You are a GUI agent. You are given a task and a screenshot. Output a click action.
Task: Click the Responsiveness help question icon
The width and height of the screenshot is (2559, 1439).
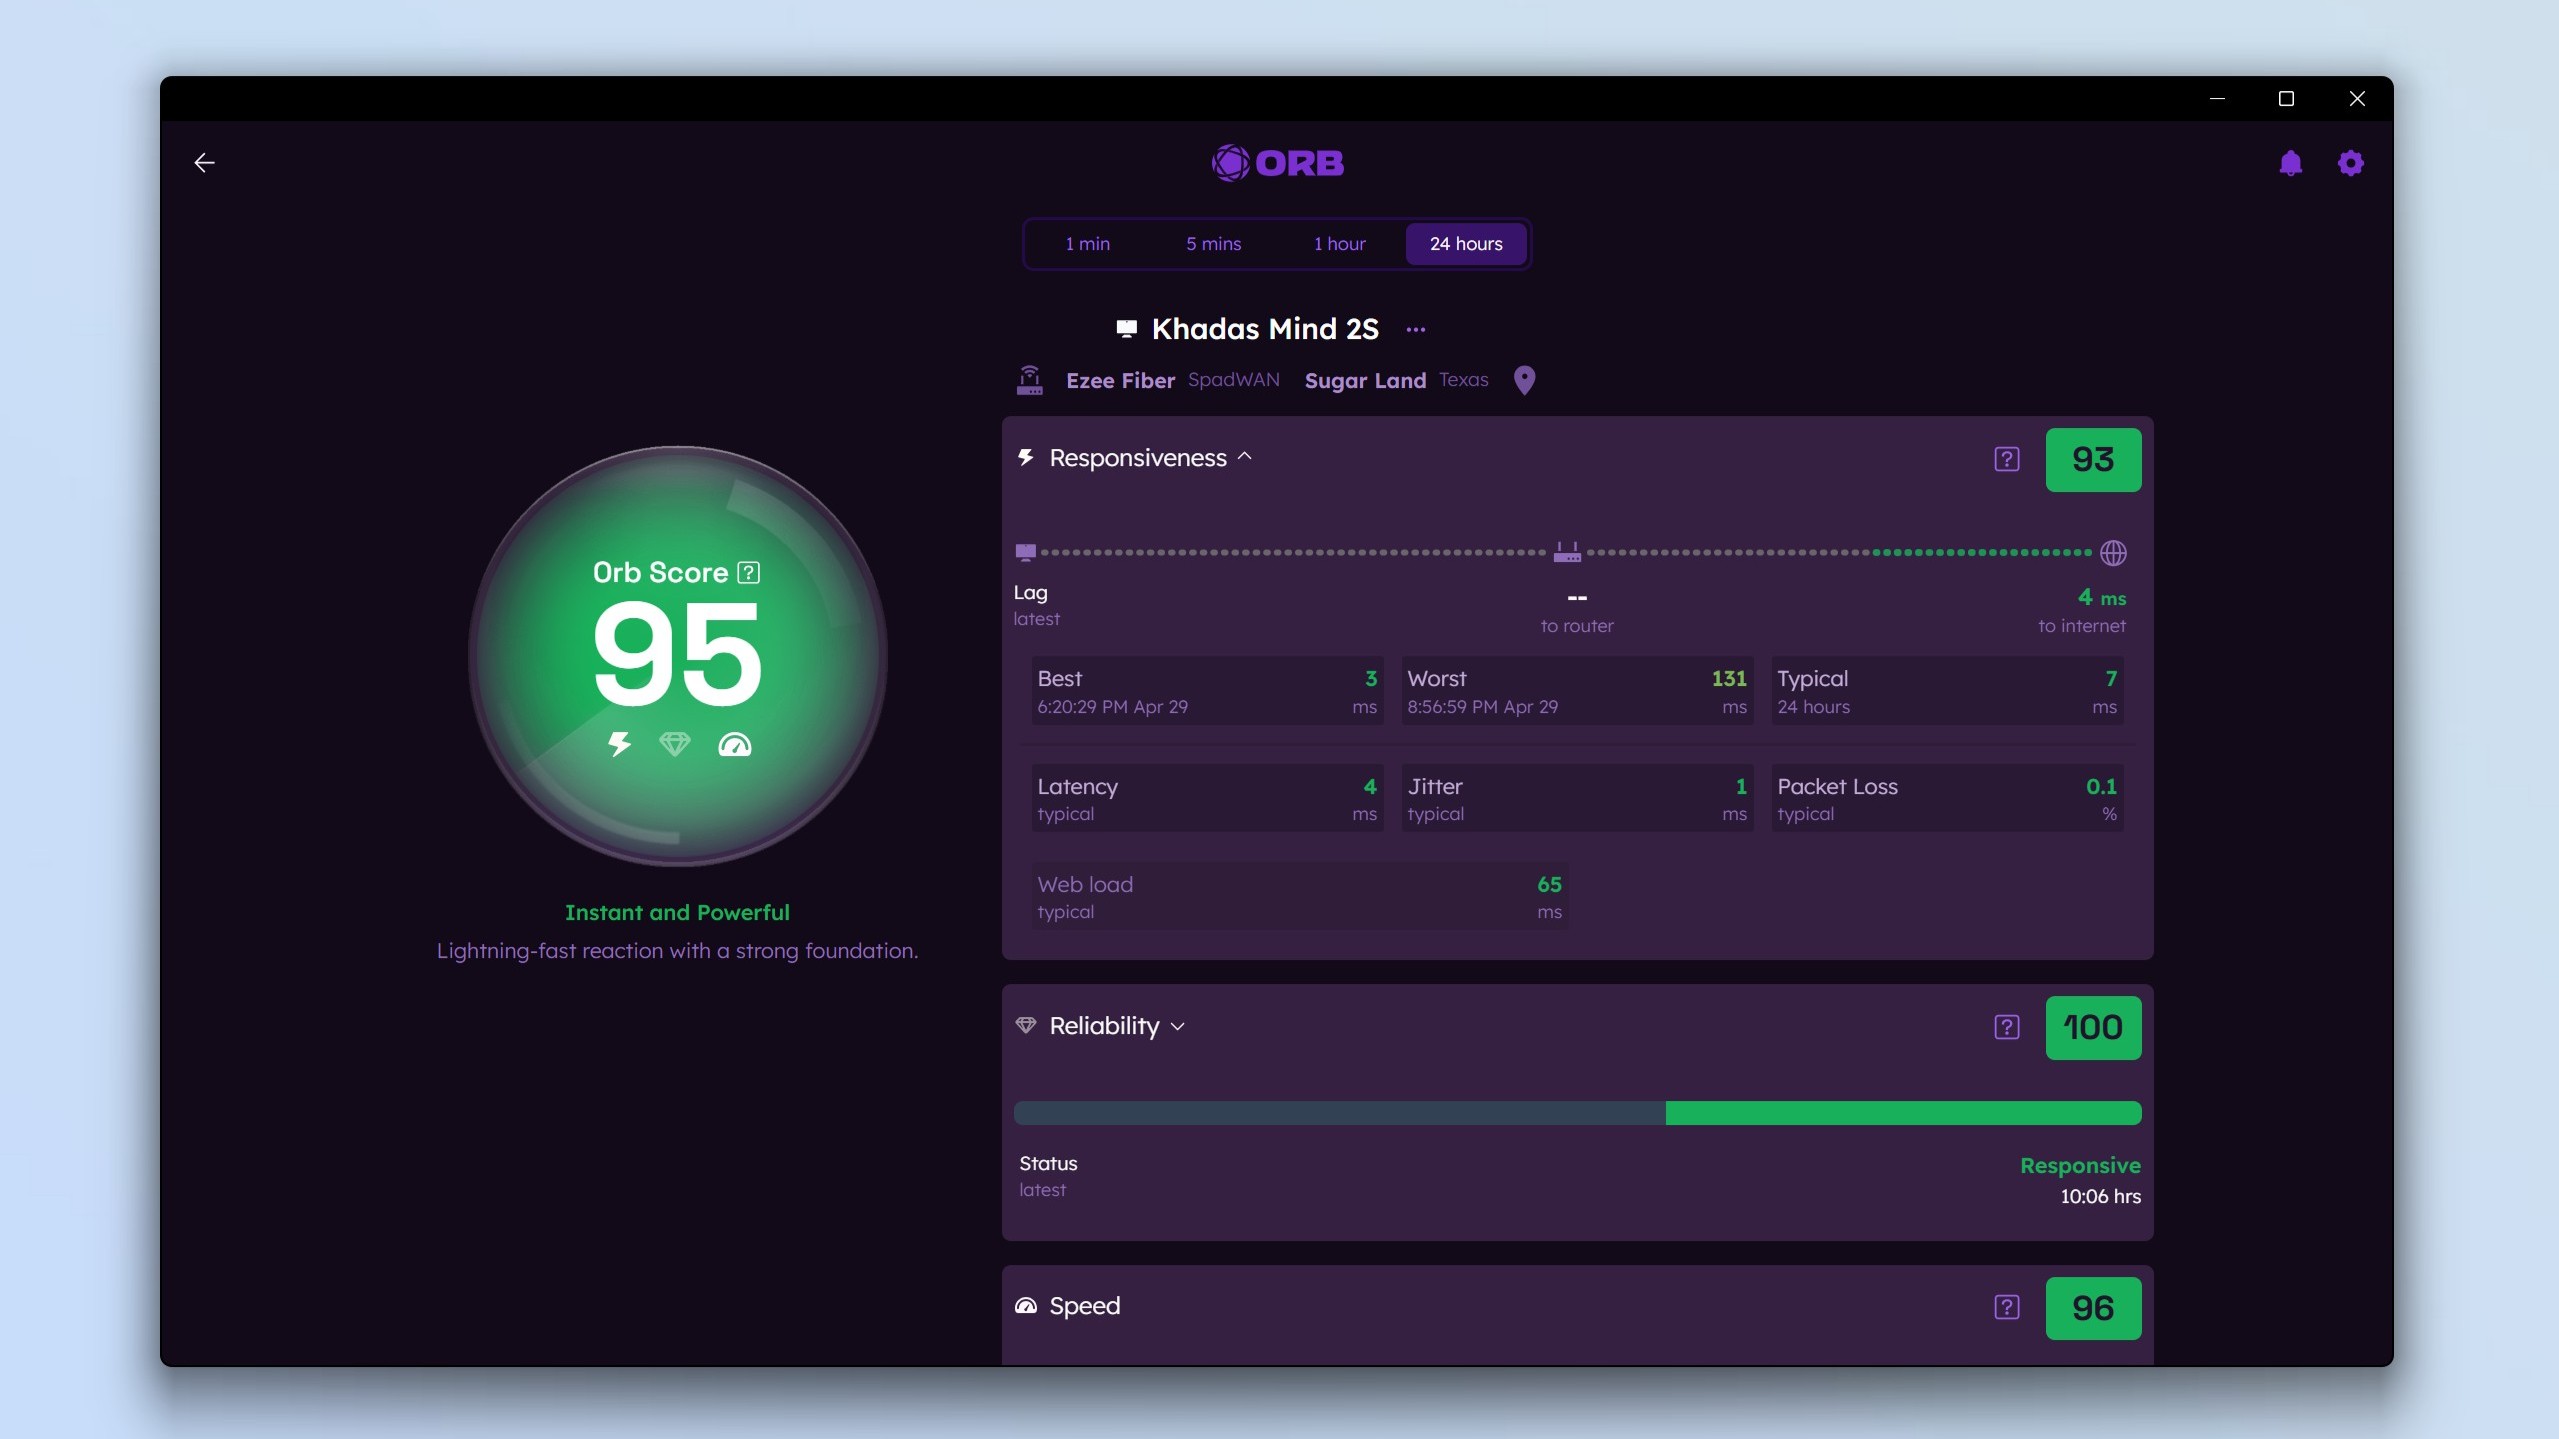pyautogui.click(x=2006, y=460)
